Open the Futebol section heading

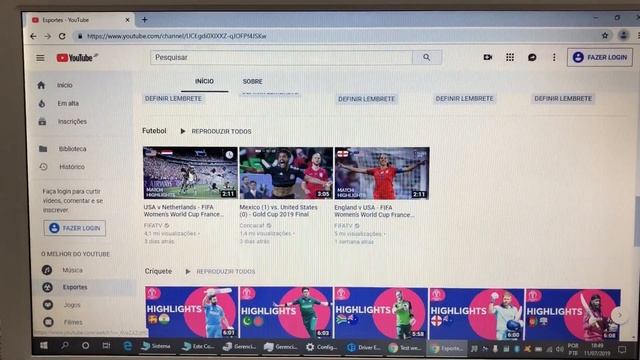pyautogui.click(x=154, y=131)
